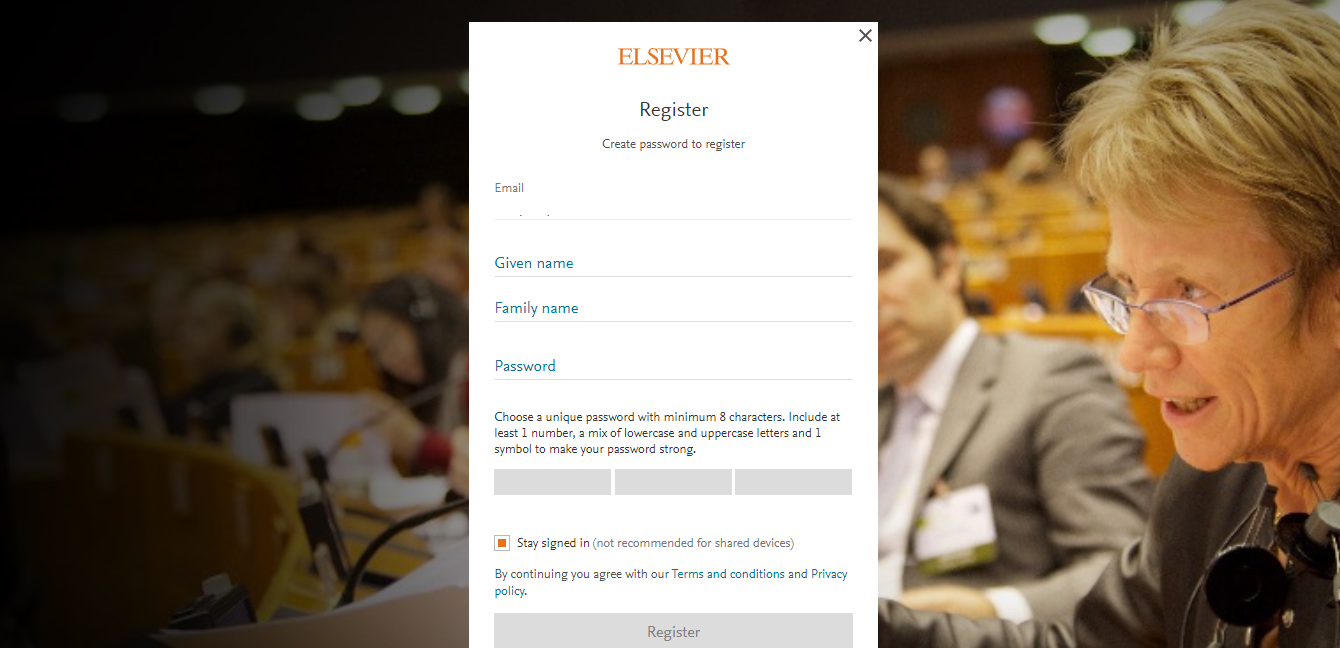Screen dimensions: 1340x648
Task: Click the small Email label above the field
Action: (x=509, y=188)
